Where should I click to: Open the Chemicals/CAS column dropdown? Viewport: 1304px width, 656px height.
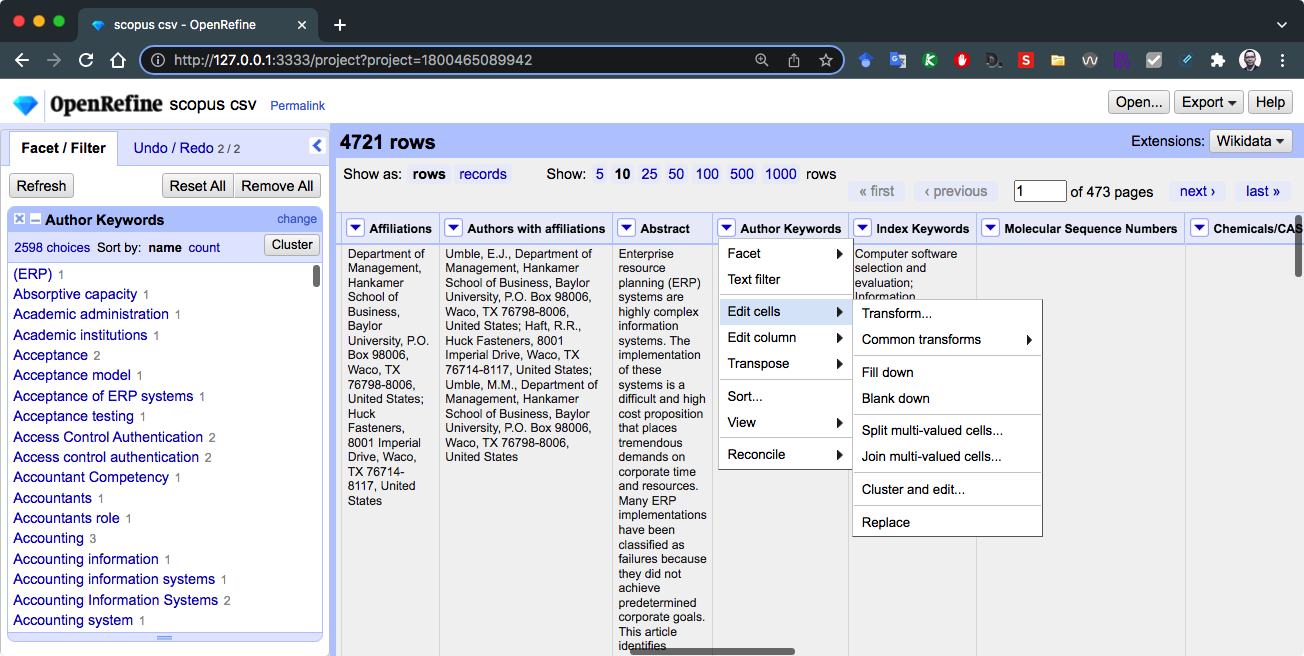point(1200,228)
